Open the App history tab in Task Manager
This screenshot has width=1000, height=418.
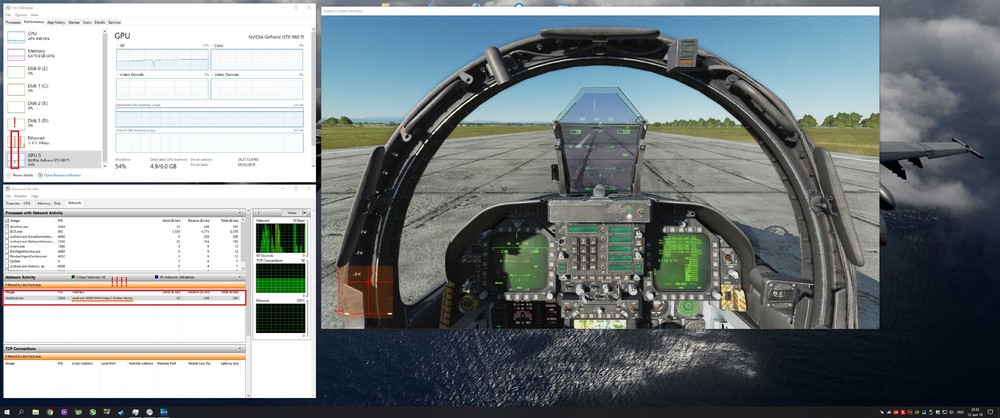pos(56,22)
